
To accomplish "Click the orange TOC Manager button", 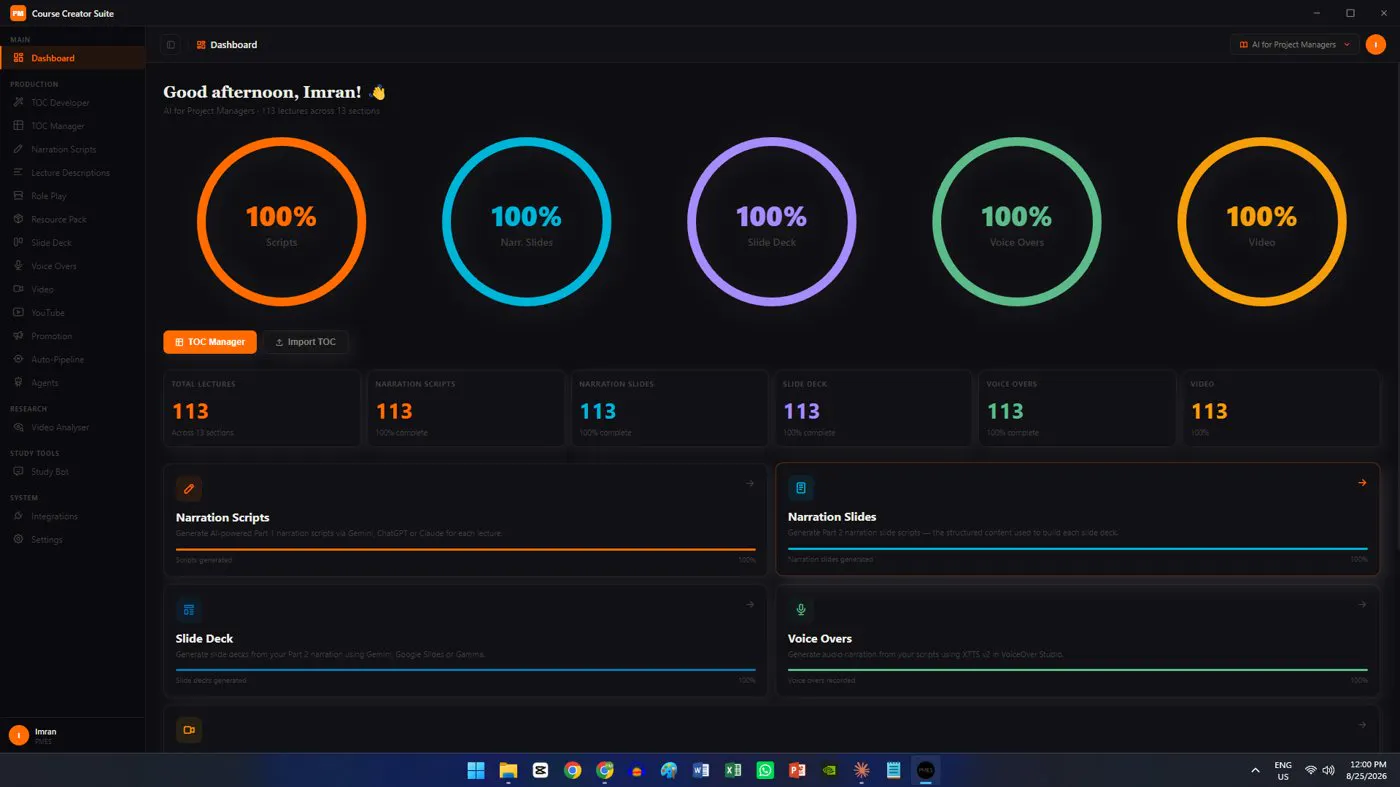I will click(x=210, y=342).
